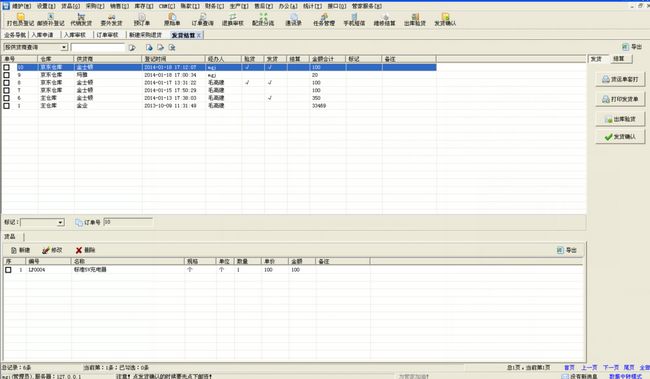Click the 手机短信 toolbar icon
The image size is (650, 379).
[354, 19]
